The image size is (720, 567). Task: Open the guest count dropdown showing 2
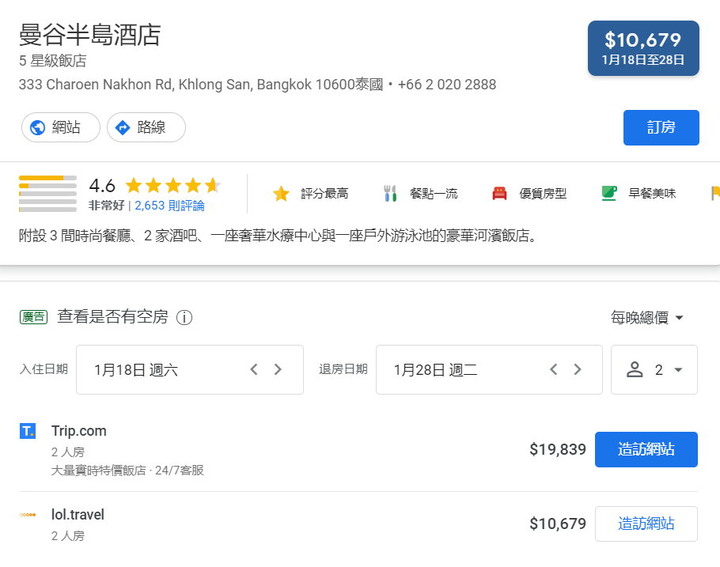click(654, 370)
